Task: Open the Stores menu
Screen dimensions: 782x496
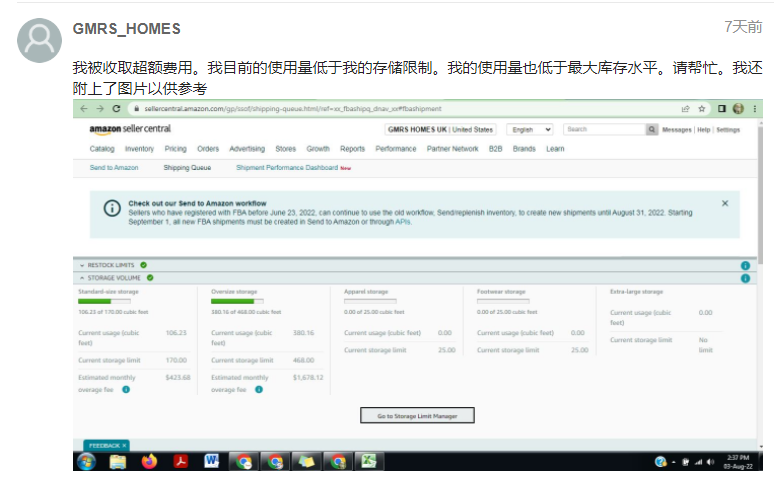Action: 285,149
